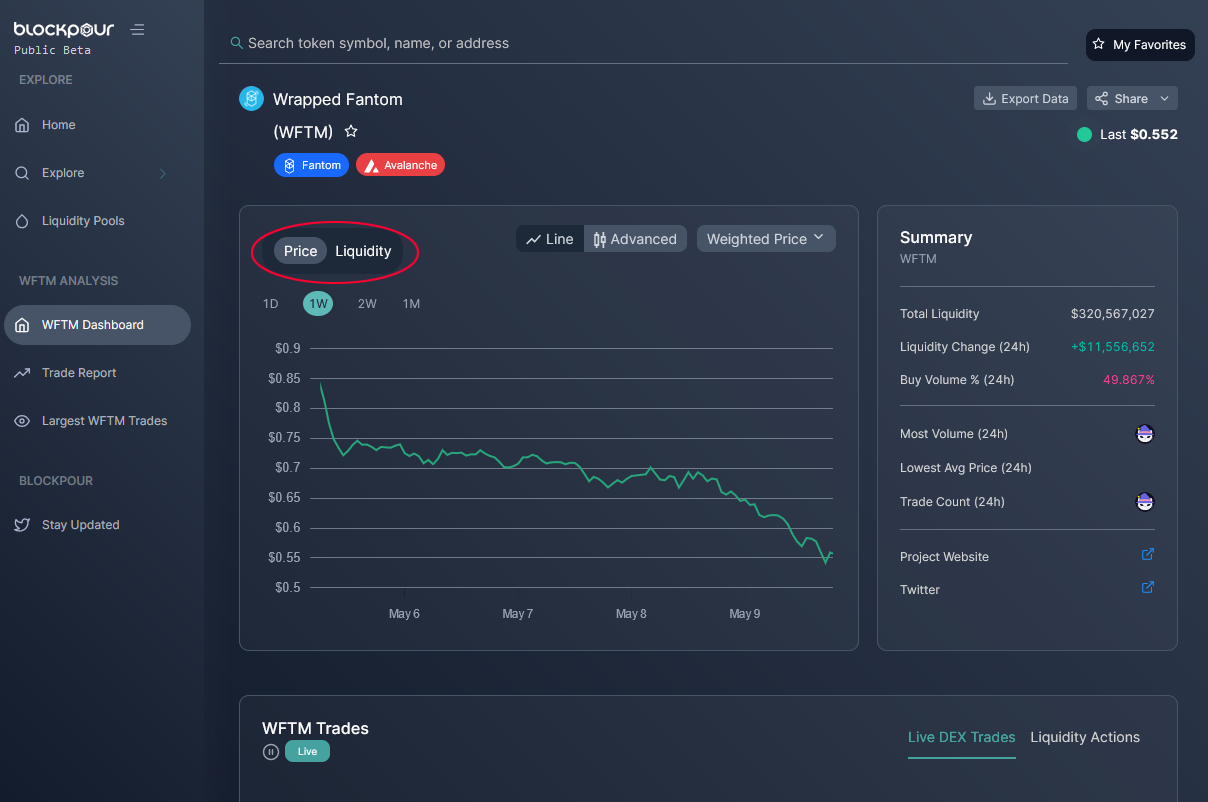Click the Avalanche logo inside Avalanche badge
The image size is (1208, 802).
371,166
